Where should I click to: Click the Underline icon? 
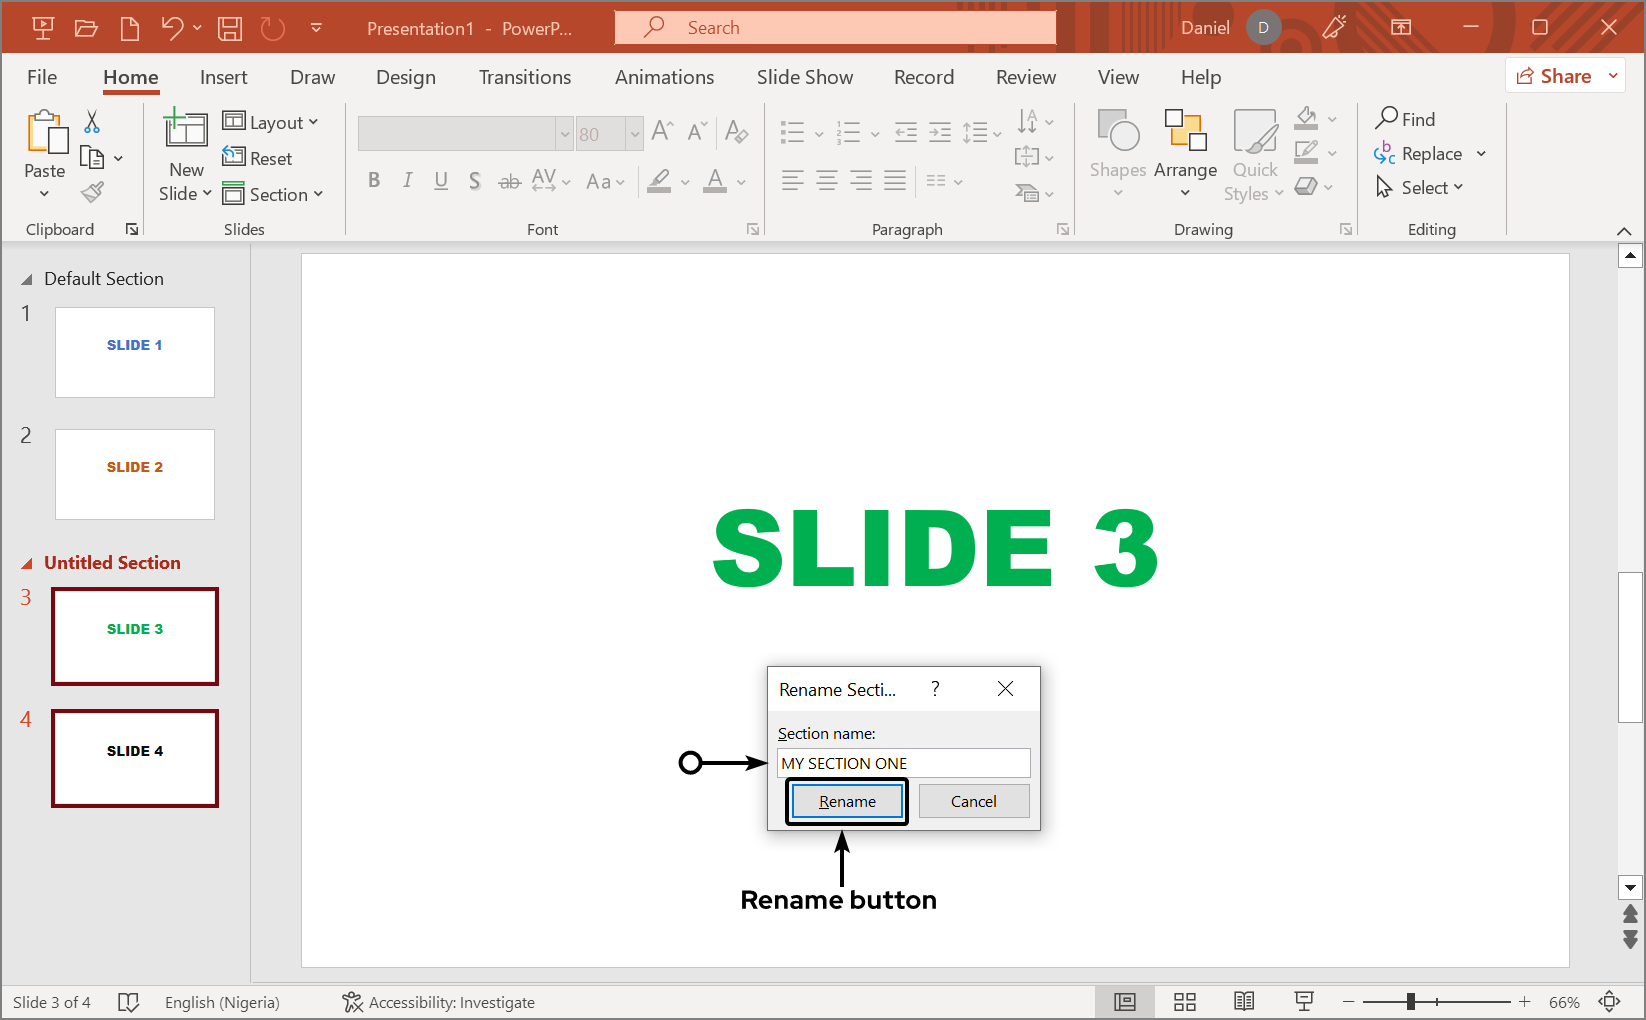click(x=441, y=180)
